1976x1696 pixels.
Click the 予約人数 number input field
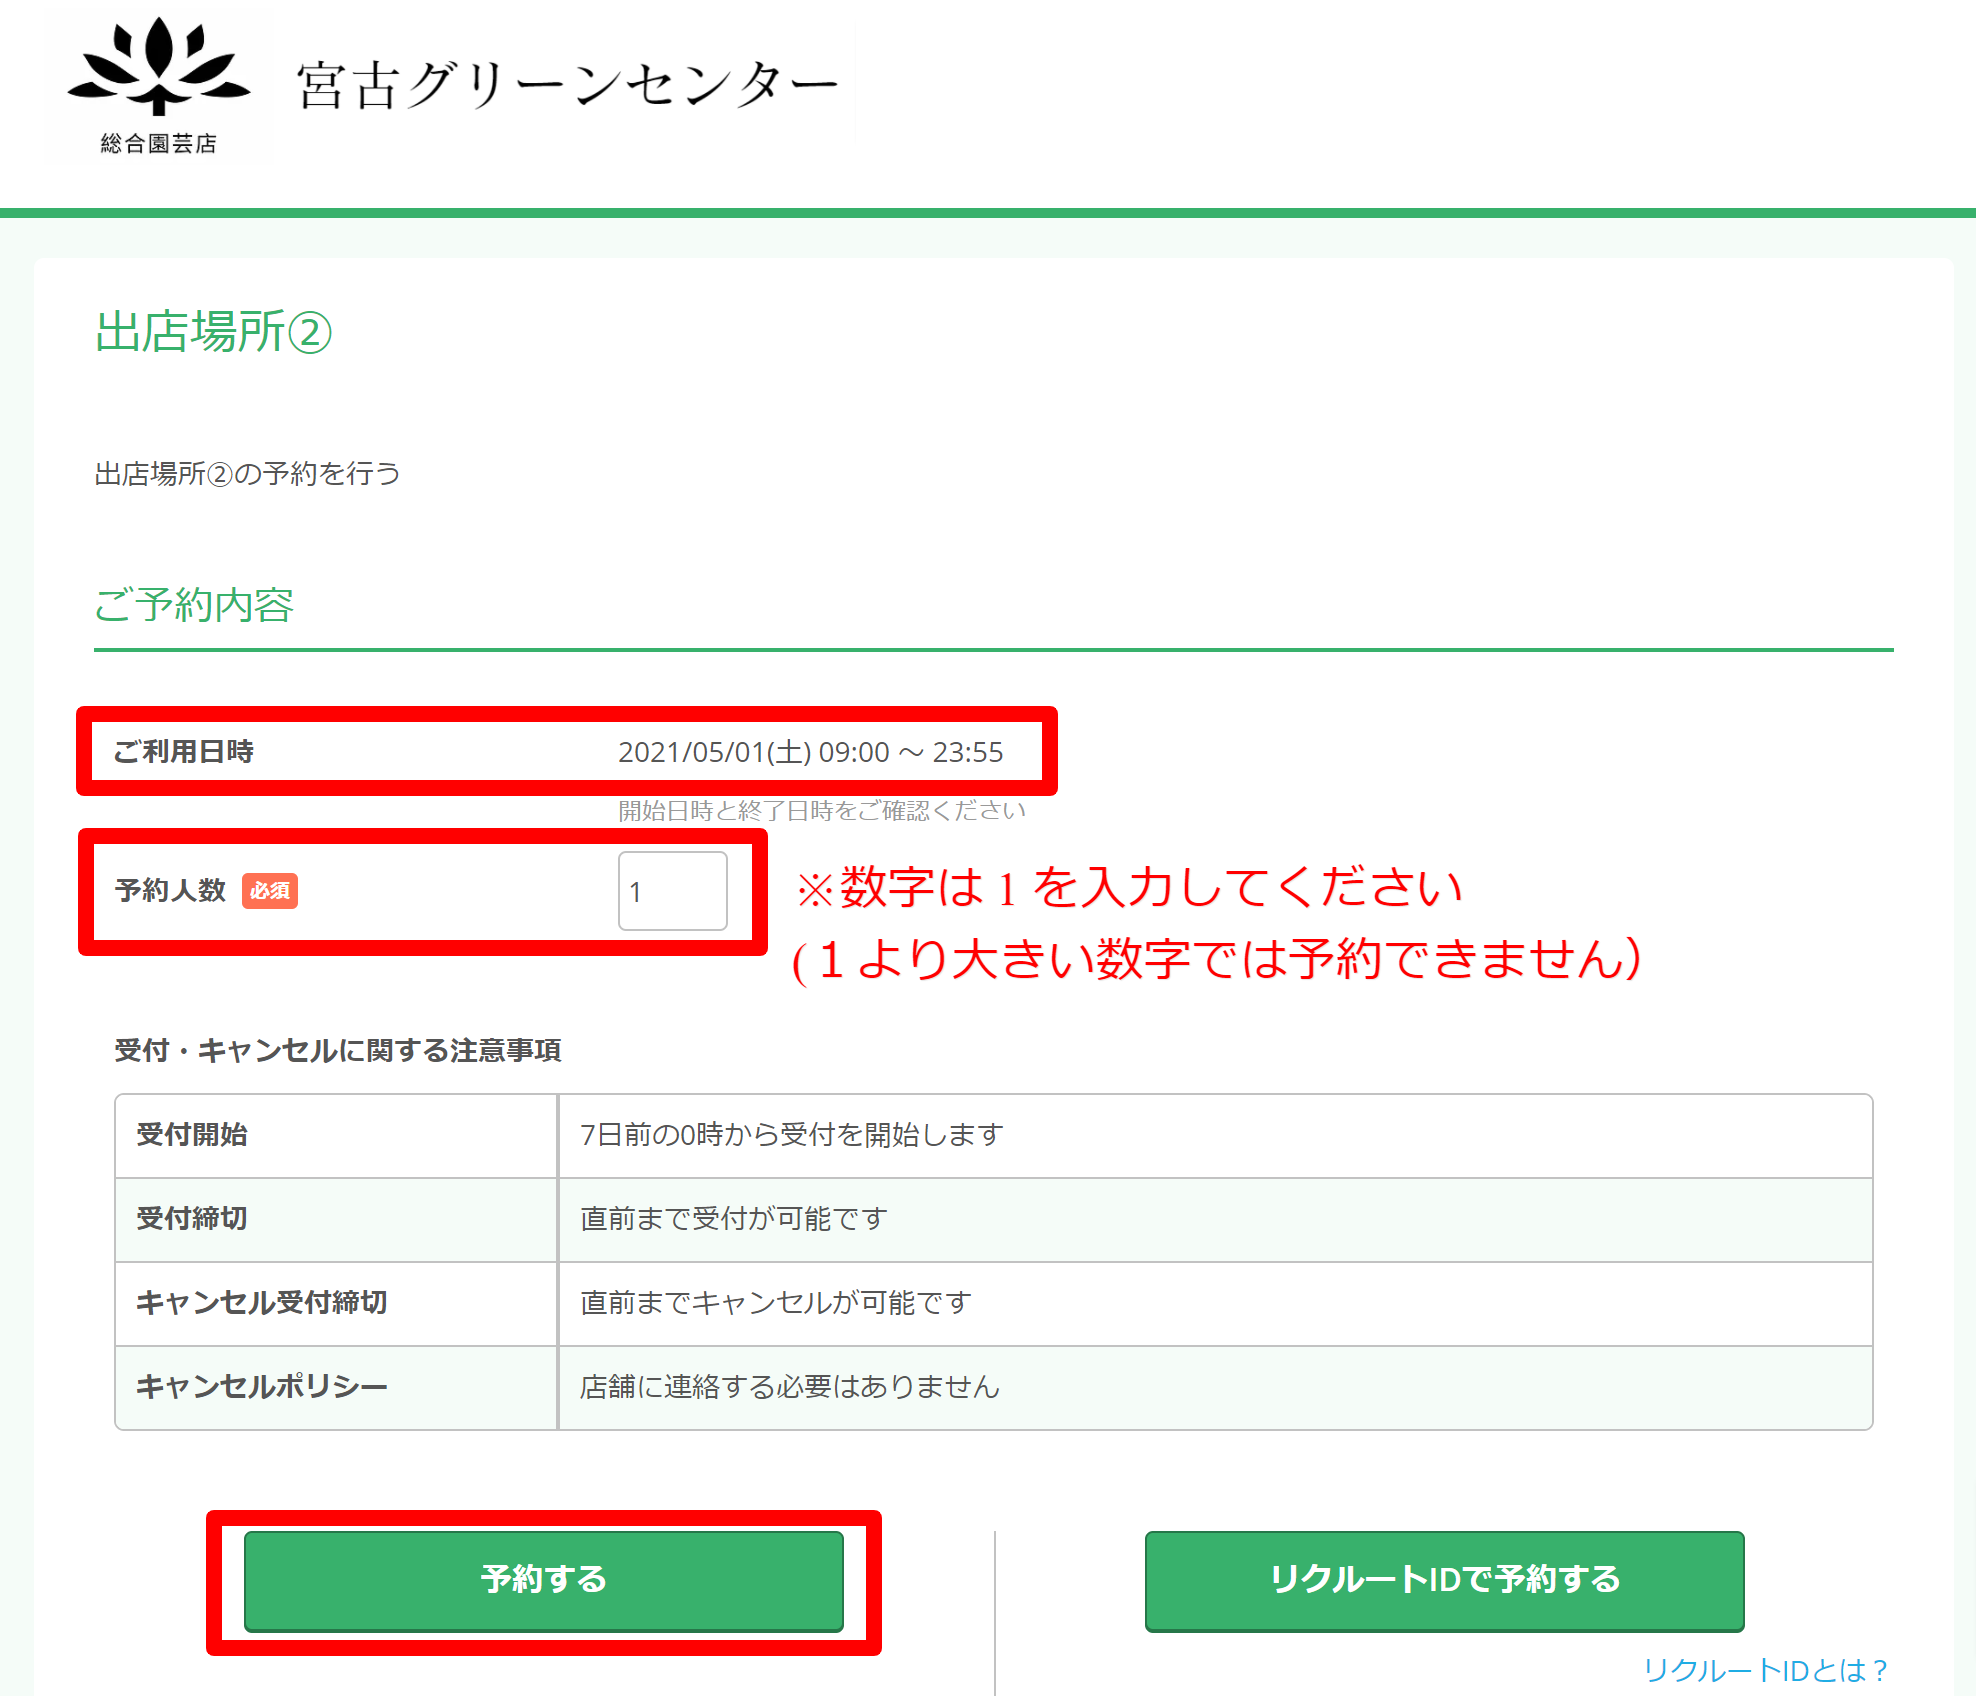coord(672,891)
